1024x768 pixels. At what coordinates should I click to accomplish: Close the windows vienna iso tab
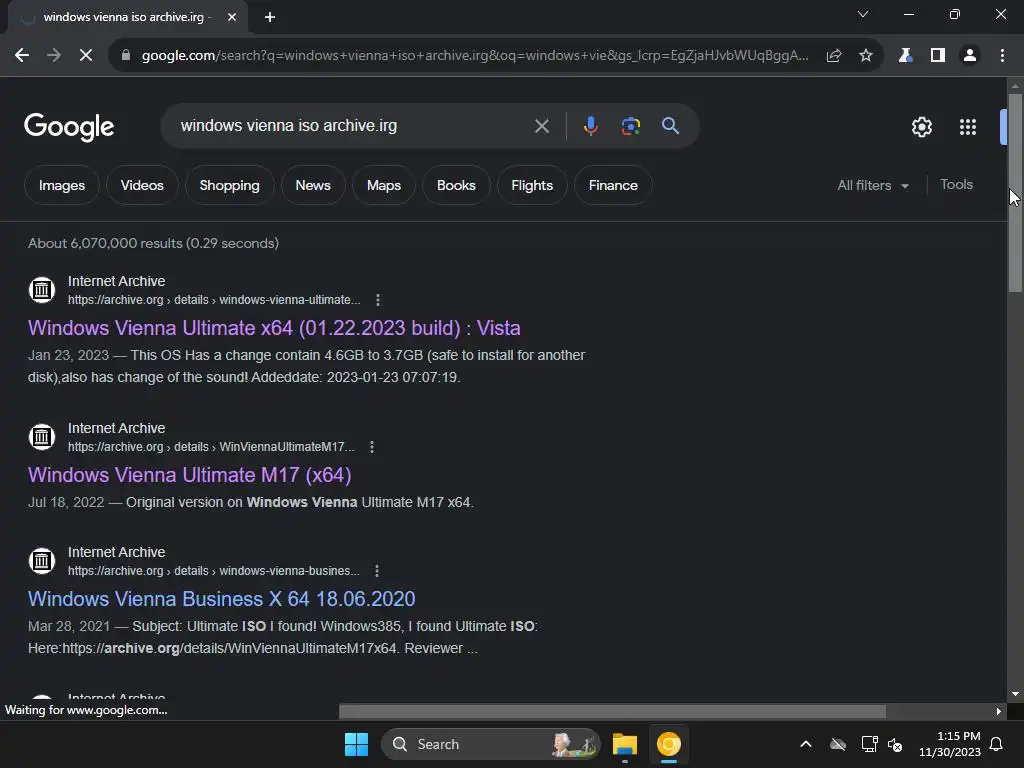pos(232,17)
